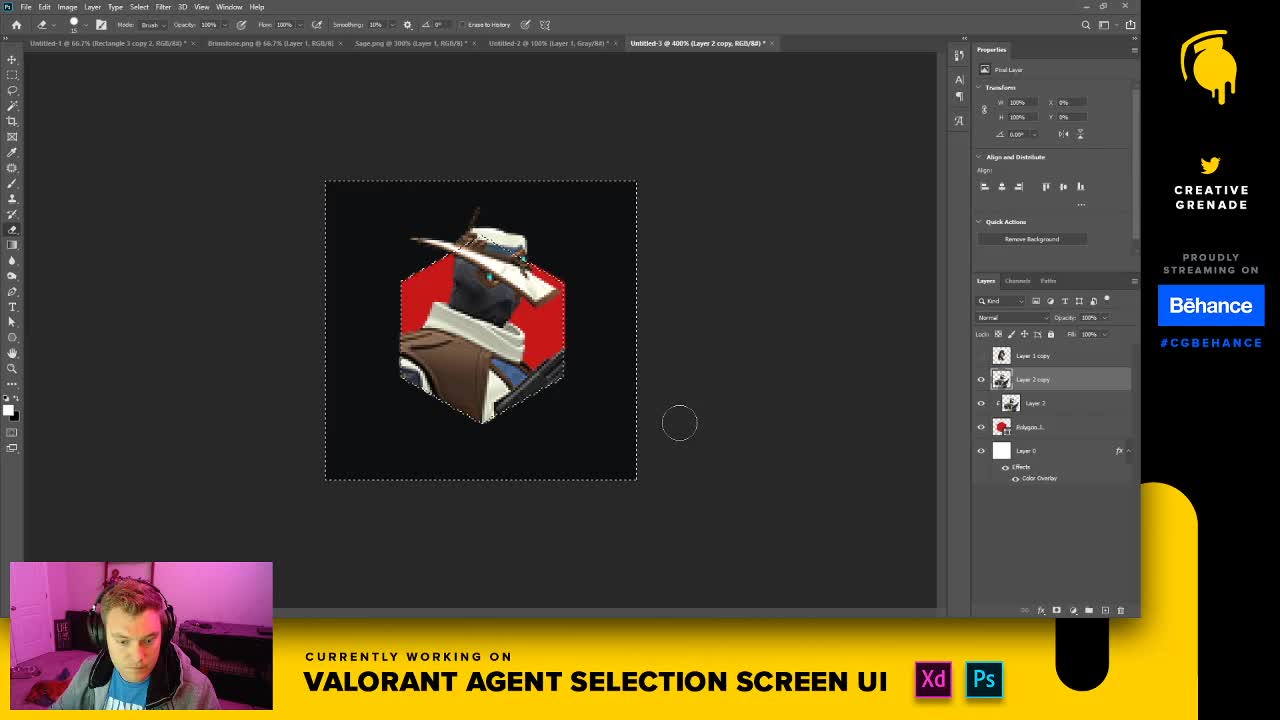Open the Normal blend mode dropdown

[x=1012, y=319]
